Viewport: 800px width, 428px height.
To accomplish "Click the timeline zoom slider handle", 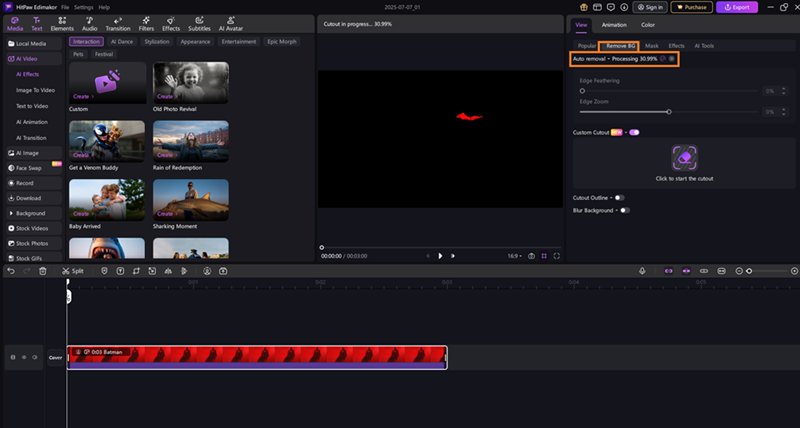I will pyautogui.click(x=749, y=271).
